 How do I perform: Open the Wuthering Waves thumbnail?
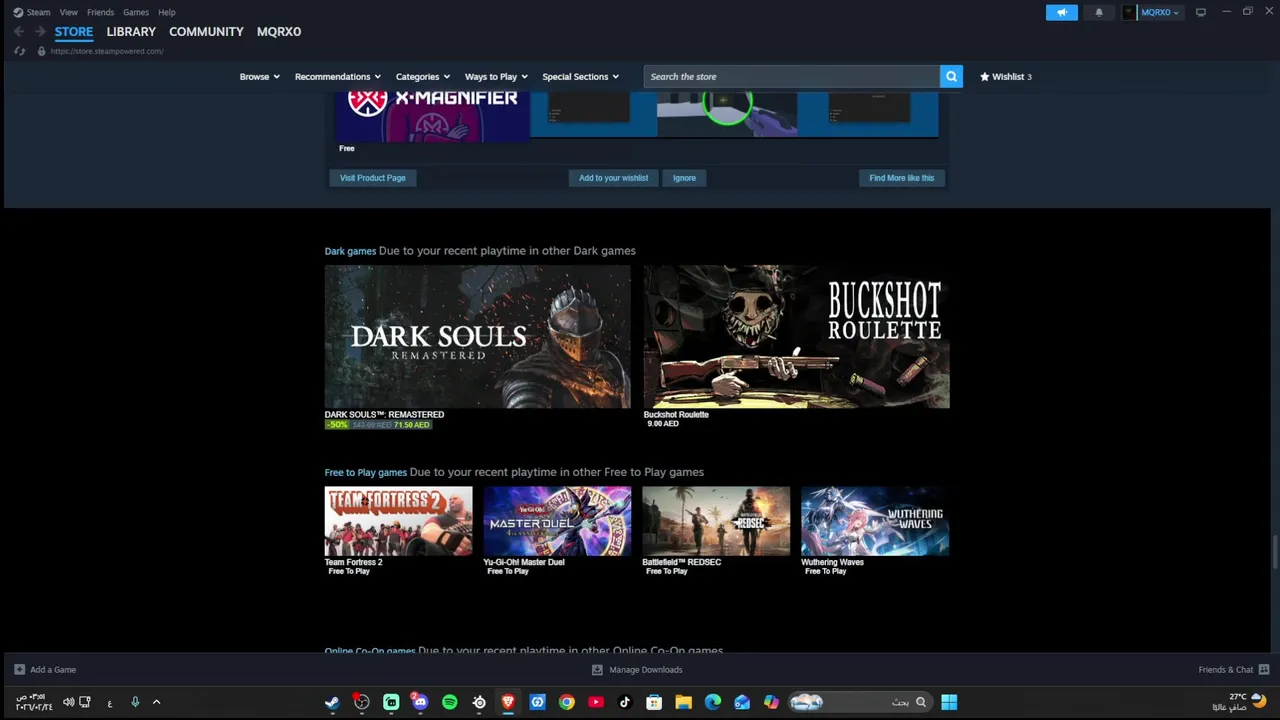pos(875,521)
